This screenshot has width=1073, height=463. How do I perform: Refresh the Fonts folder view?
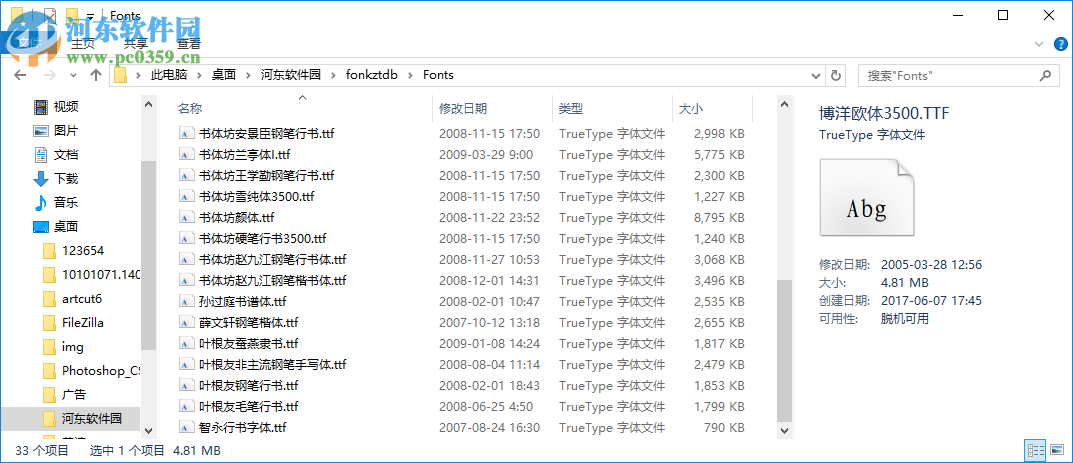pyautogui.click(x=836, y=75)
